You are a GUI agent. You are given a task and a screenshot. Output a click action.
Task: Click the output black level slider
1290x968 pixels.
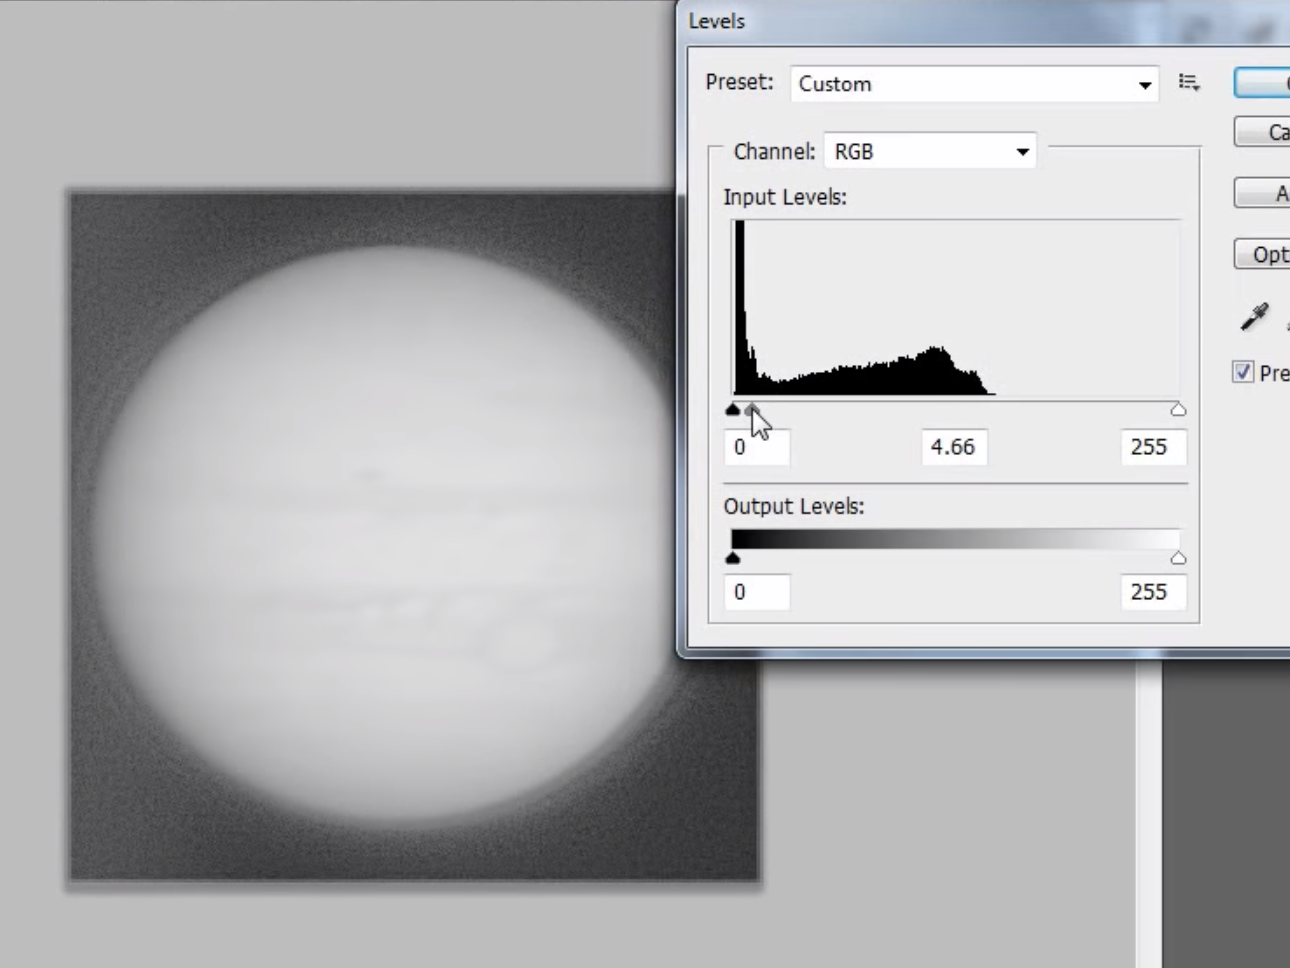coord(733,559)
